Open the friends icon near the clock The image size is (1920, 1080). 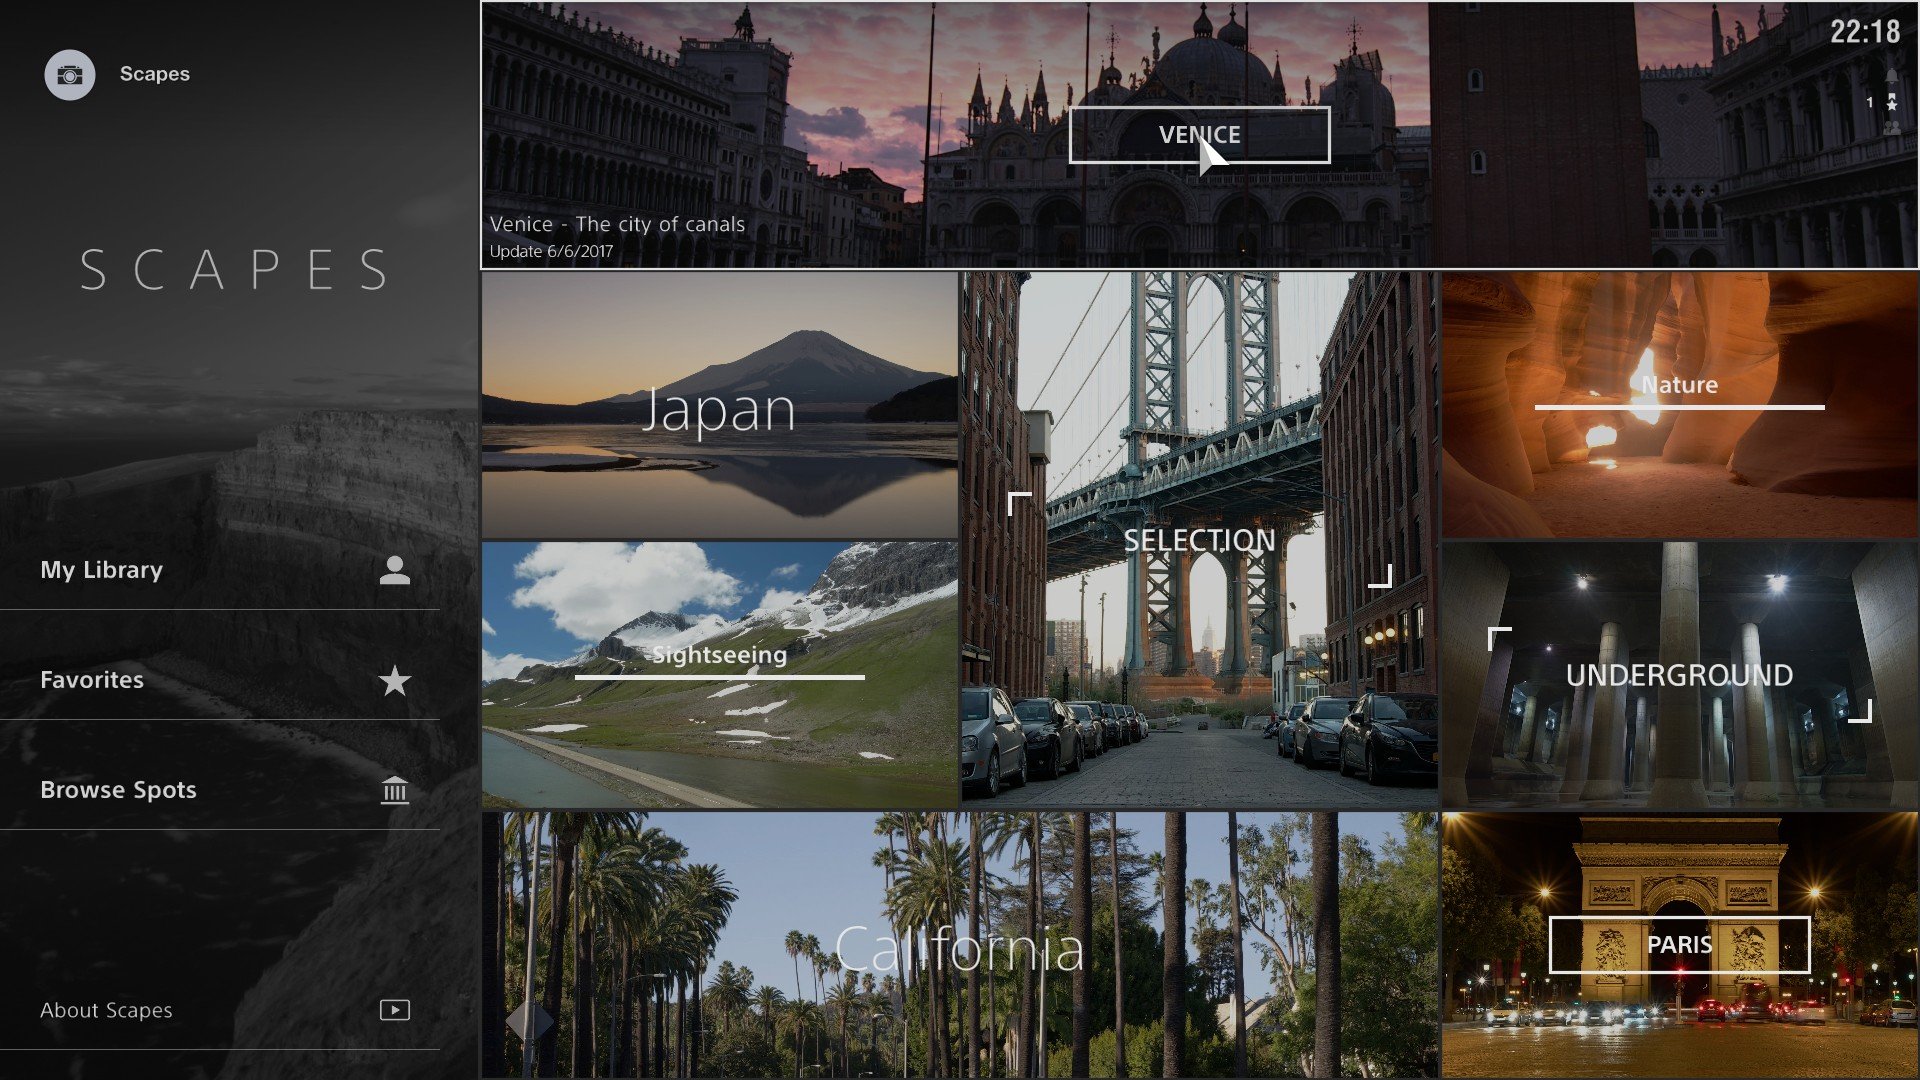[1892, 127]
